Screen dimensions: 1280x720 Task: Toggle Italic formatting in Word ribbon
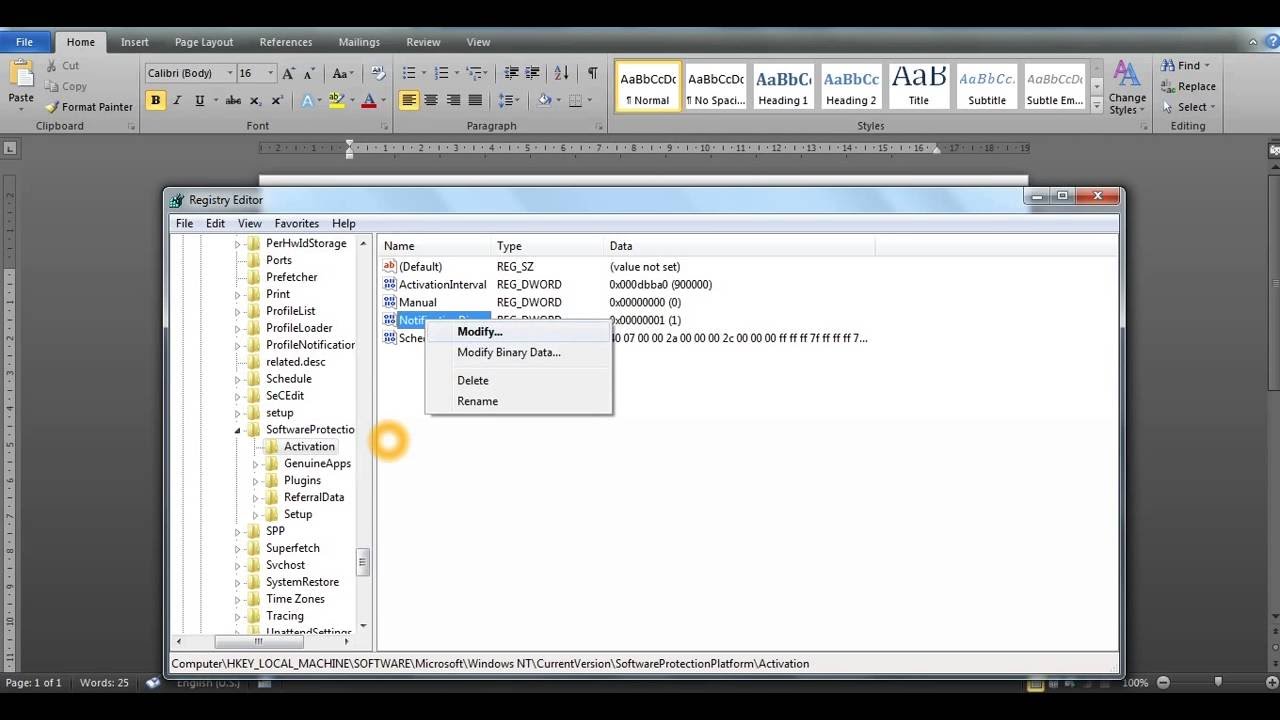177,100
